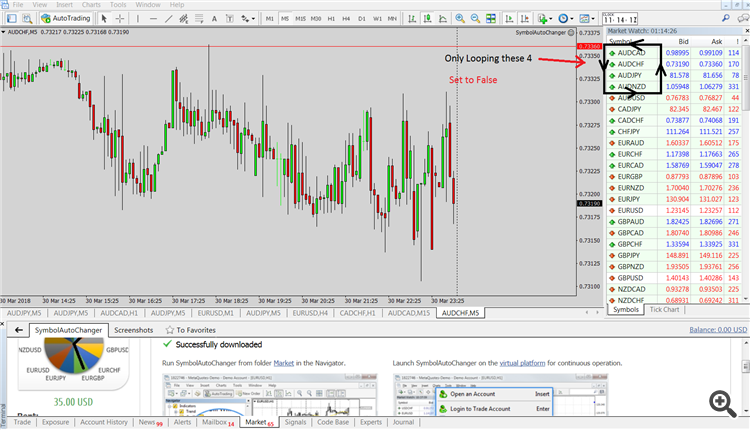Open the Charts menu
The height and width of the screenshot is (430, 750).
(x=91, y=4)
